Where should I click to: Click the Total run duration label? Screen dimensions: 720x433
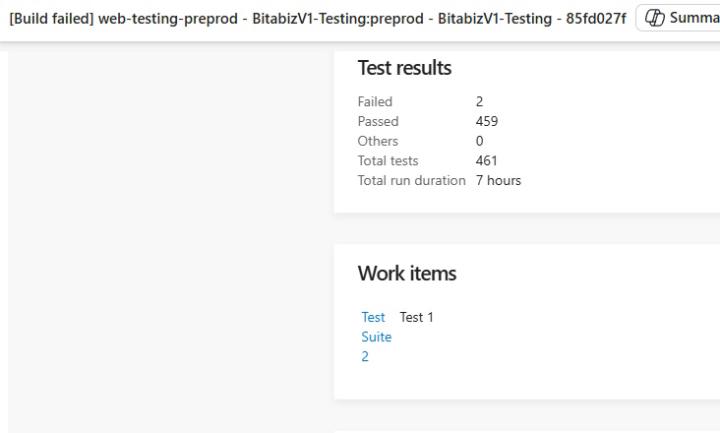(411, 180)
